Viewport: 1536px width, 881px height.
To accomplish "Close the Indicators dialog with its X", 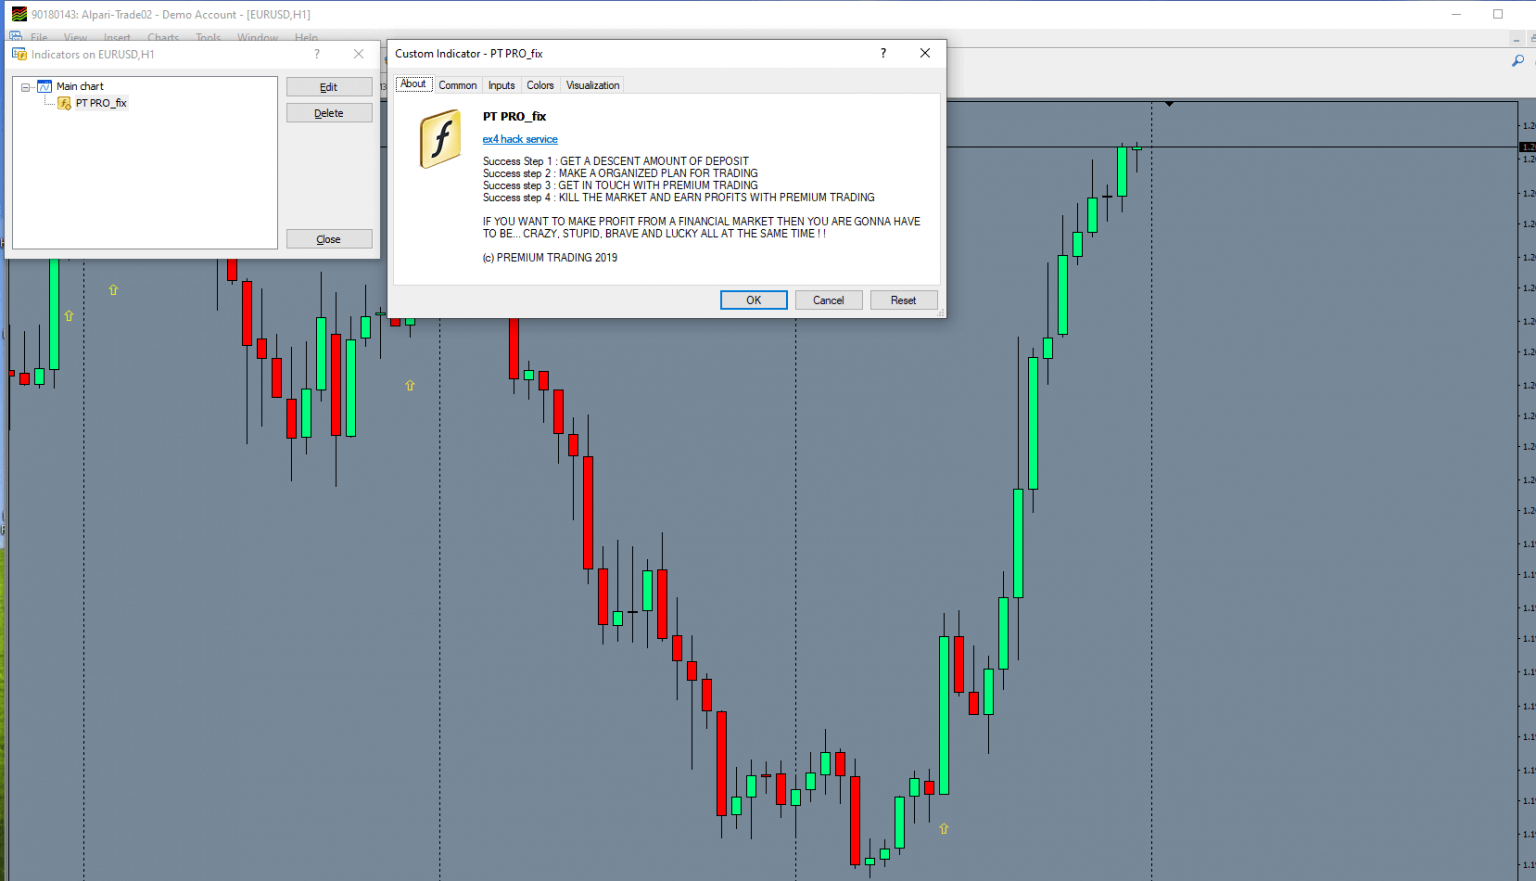I will [358, 54].
